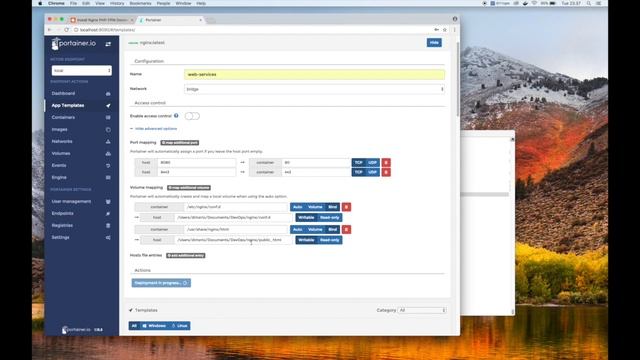Open the Chrome three-dot menu

pyautogui.click(x=454, y=30)
